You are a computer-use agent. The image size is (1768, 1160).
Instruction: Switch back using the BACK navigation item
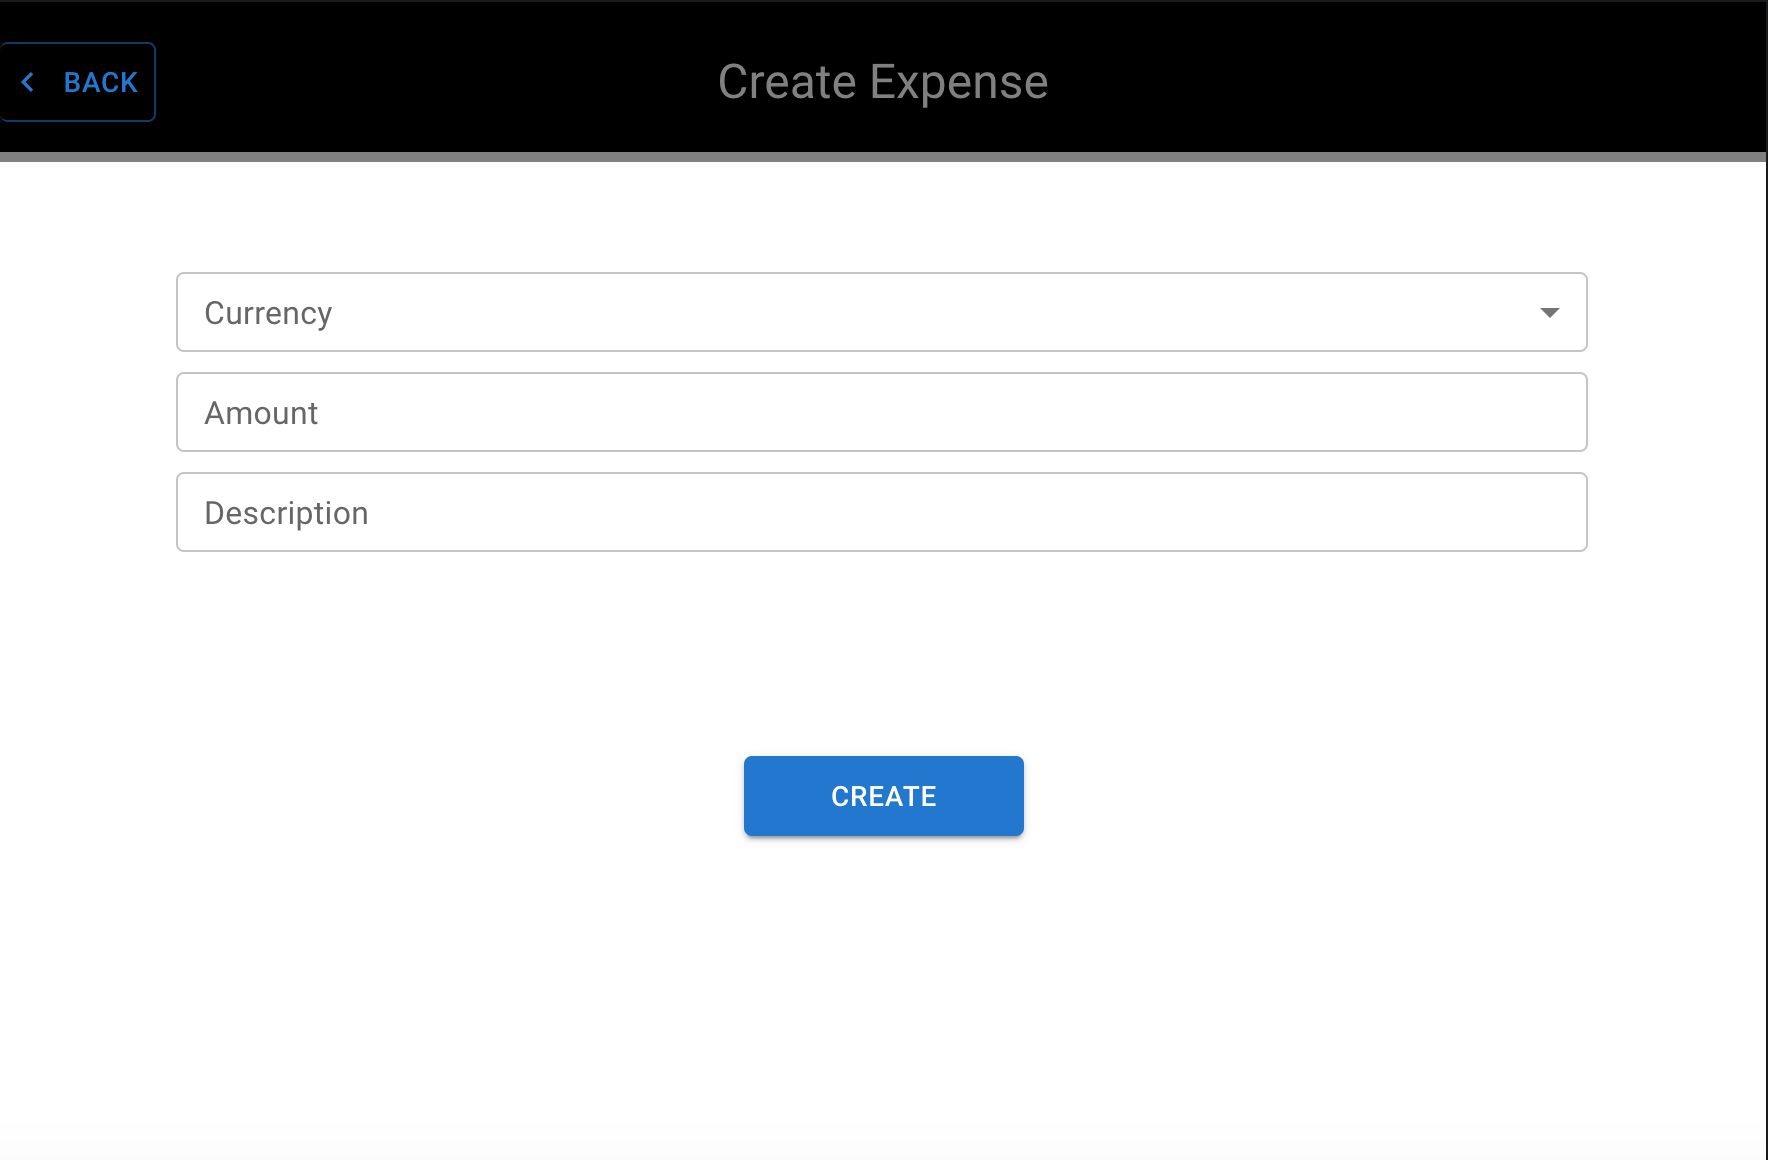(78, 82)
